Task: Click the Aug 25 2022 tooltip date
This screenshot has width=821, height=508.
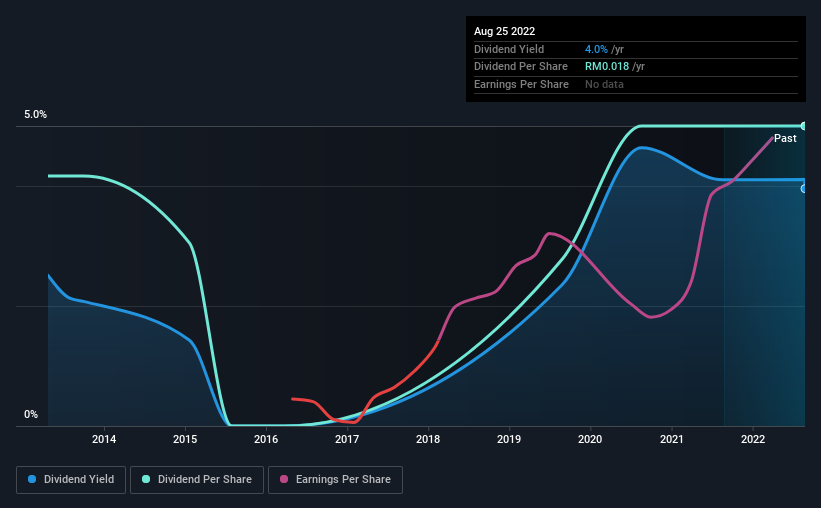Action: click(x=504, y=31)
